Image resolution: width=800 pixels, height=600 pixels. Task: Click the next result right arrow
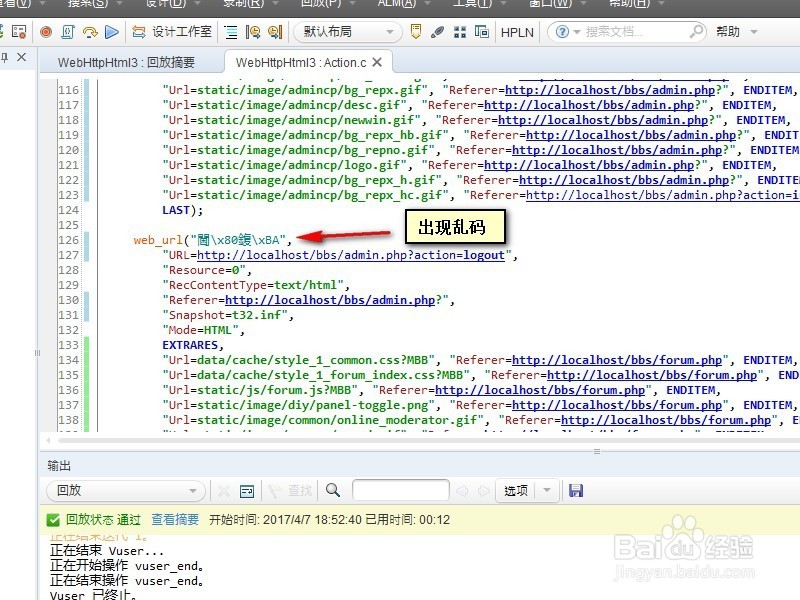[483, 491]
